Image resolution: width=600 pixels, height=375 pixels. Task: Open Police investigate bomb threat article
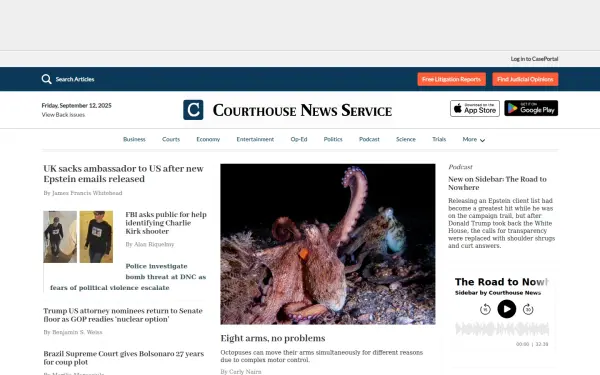tap(128, 277)
